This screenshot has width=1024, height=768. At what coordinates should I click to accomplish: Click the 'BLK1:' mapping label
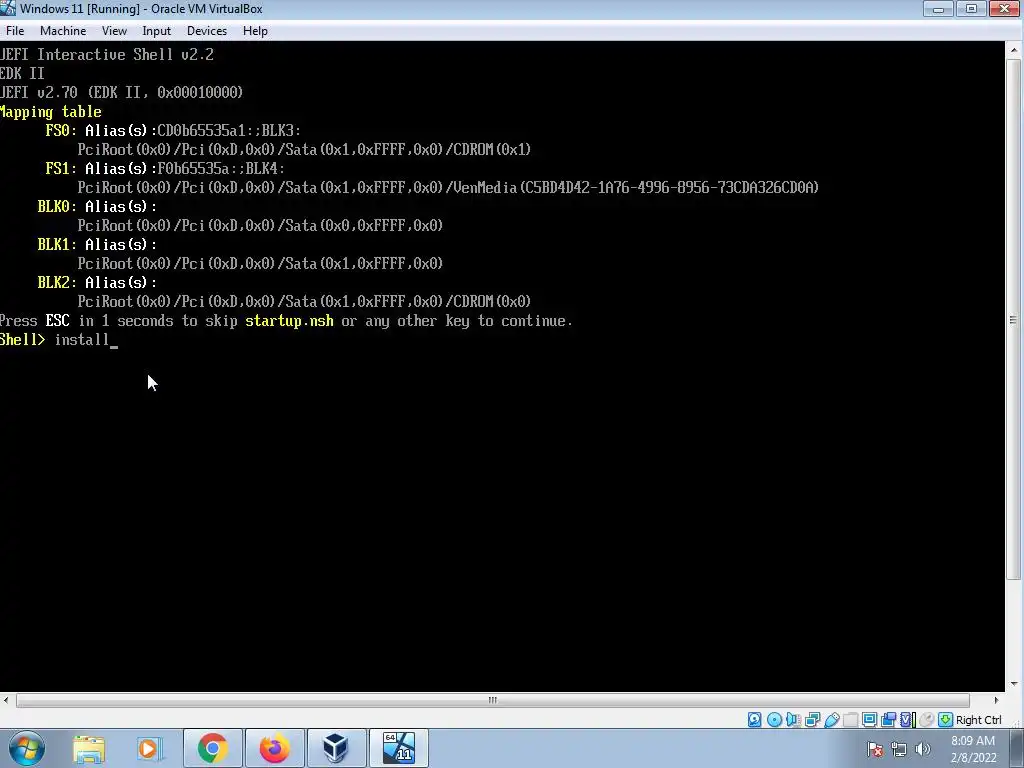pyautogui.click(x=57, y=244)
